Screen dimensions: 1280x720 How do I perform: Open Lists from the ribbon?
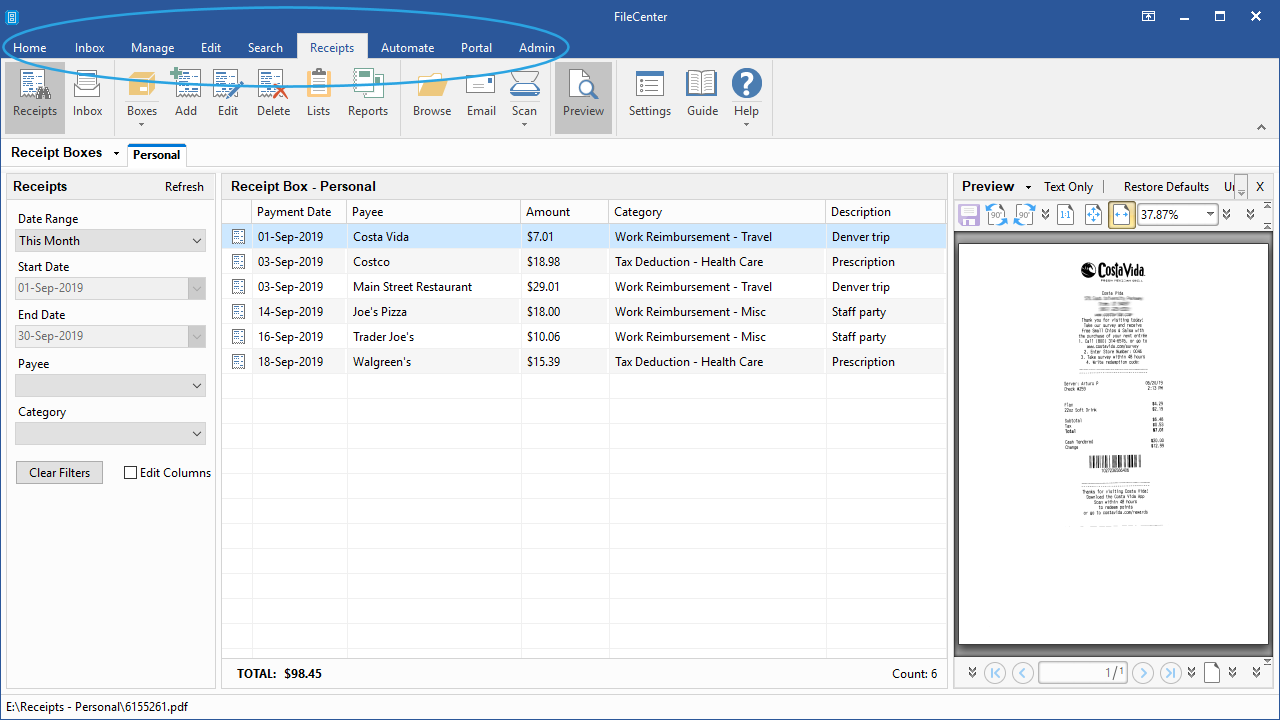tap(318, 94)
